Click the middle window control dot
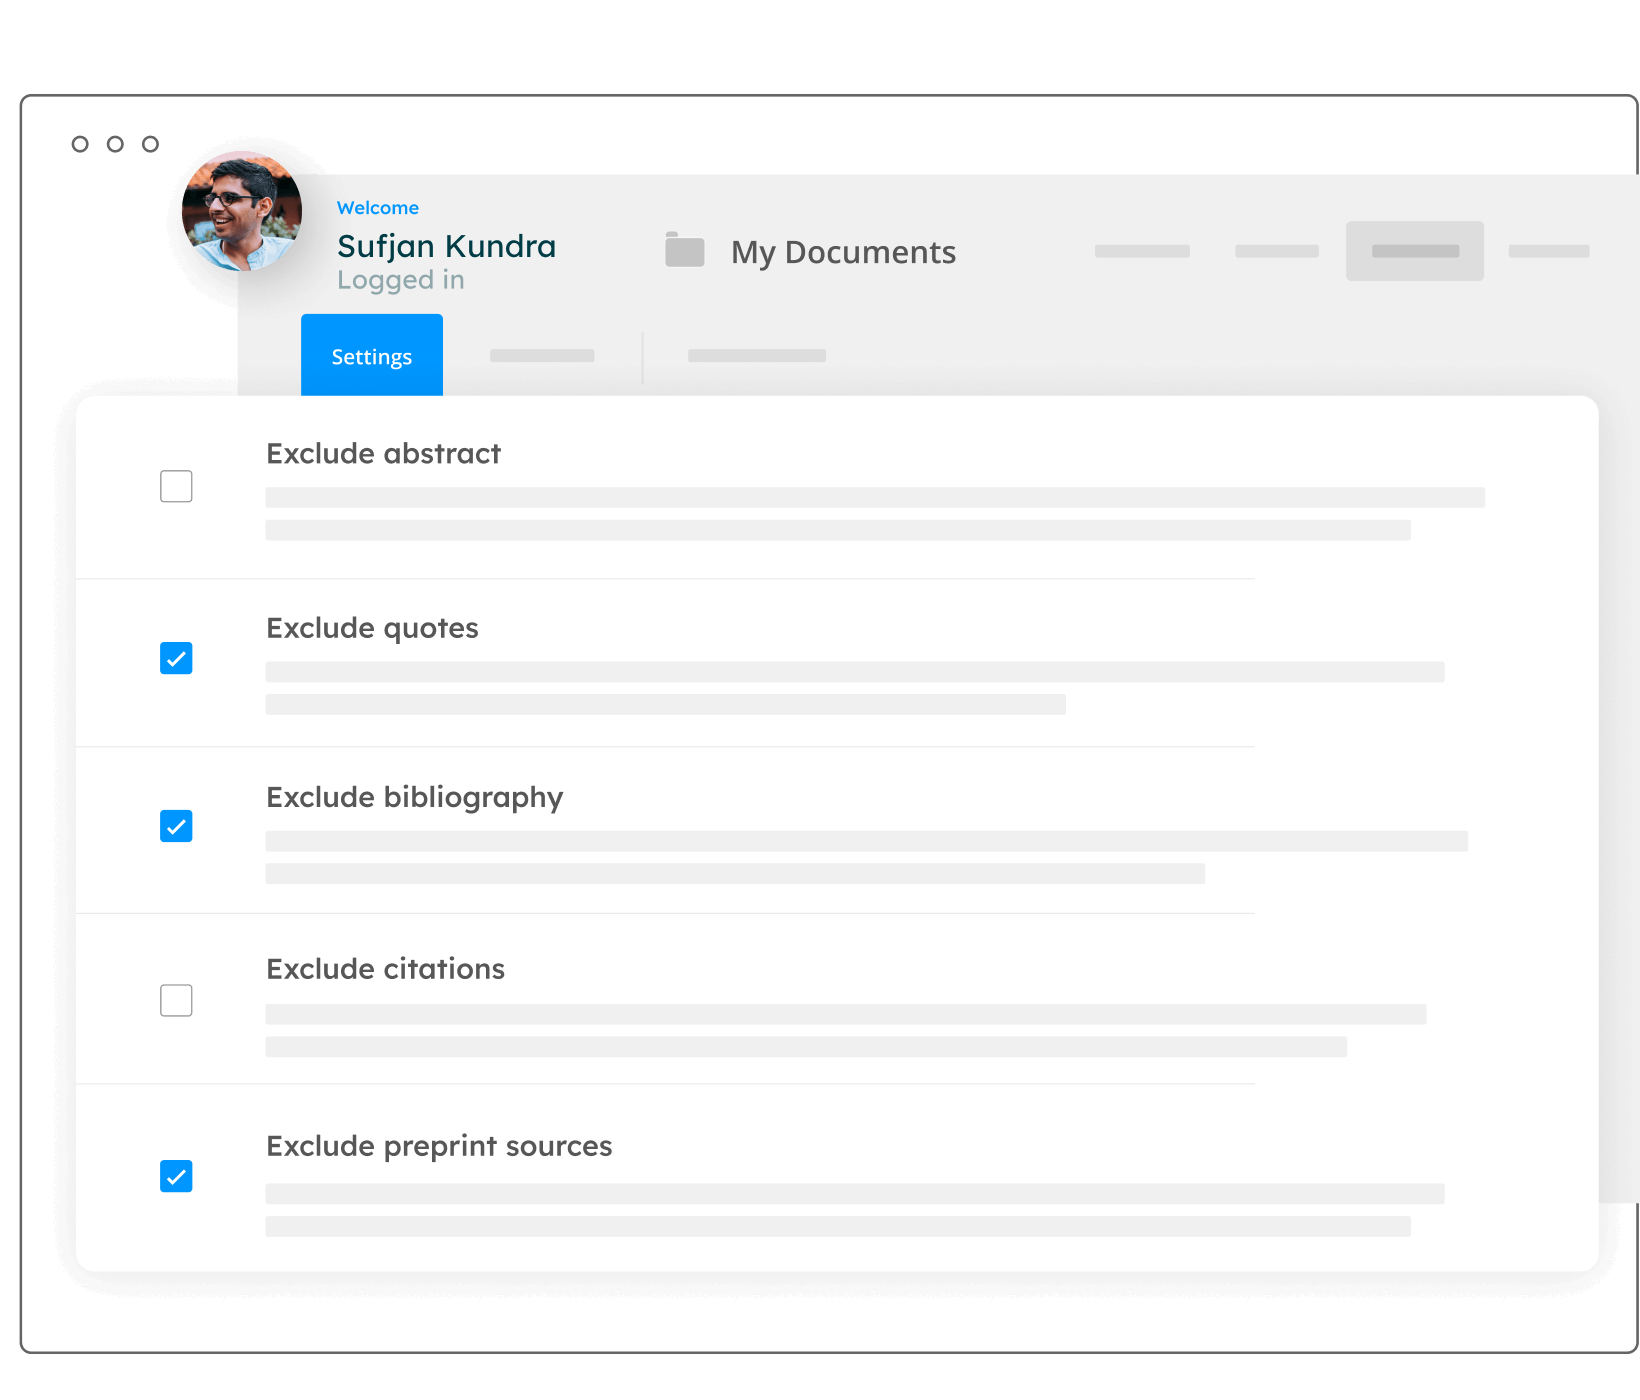The width and height of the screenshot is (1640, 1400). (x=117, y=143)
